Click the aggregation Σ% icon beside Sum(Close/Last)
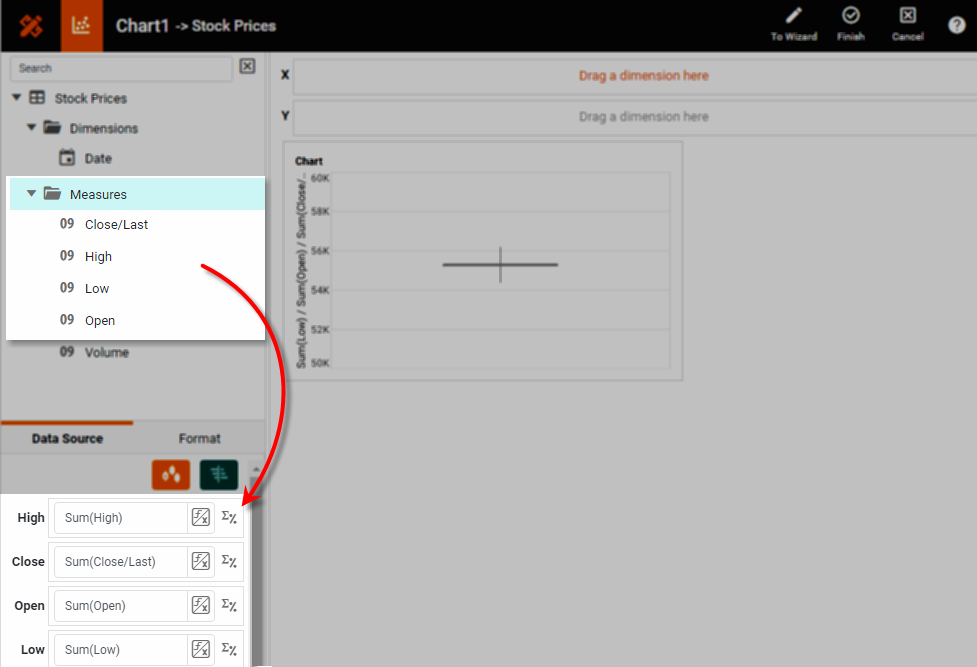The width and height of the screenshot is (977, 667). (228, 561)
